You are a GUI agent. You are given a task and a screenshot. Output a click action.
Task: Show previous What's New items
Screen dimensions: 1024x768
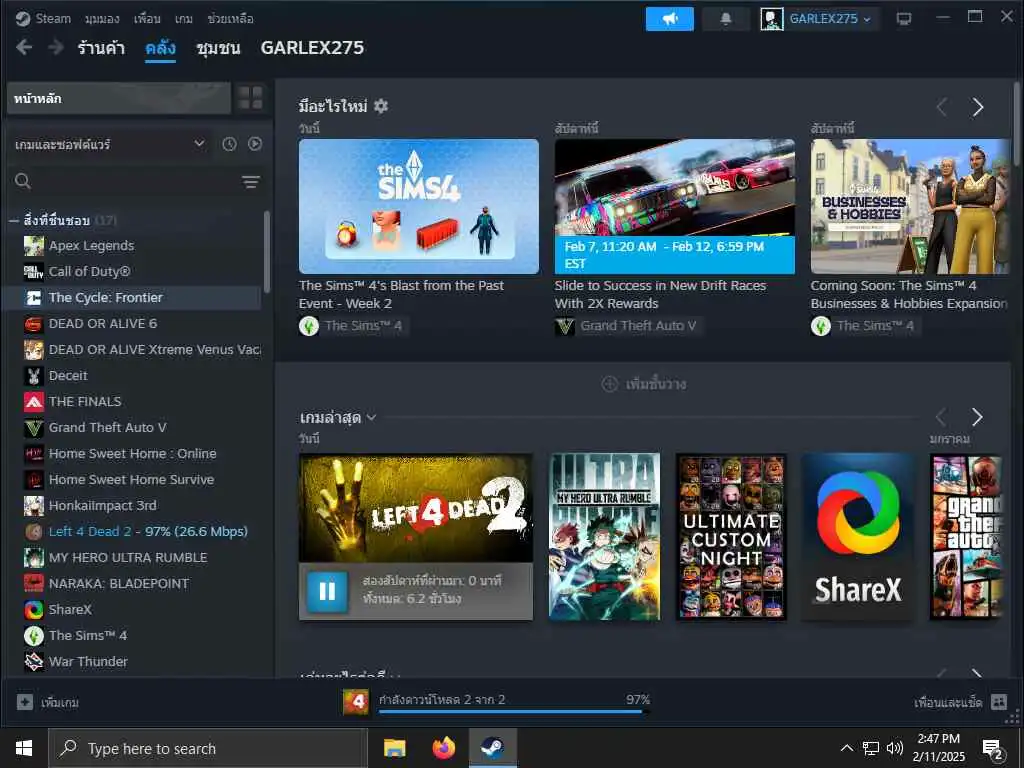[942, 107]
